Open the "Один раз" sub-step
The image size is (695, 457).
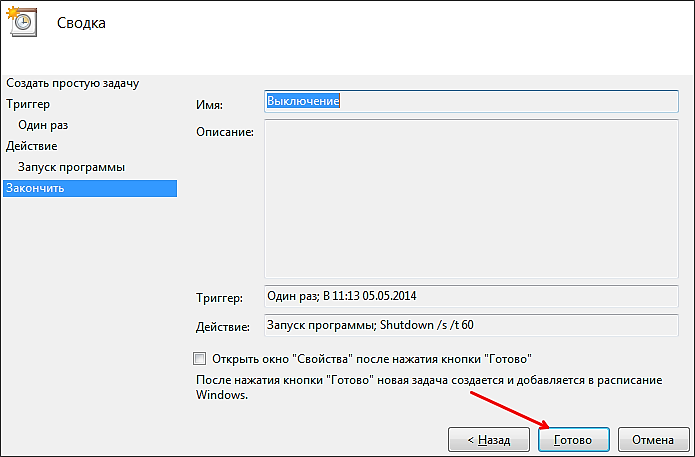43,125
